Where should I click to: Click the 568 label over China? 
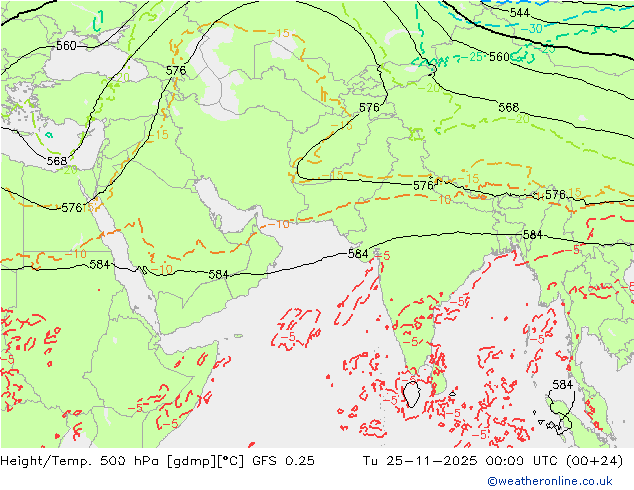click(508, 107)
